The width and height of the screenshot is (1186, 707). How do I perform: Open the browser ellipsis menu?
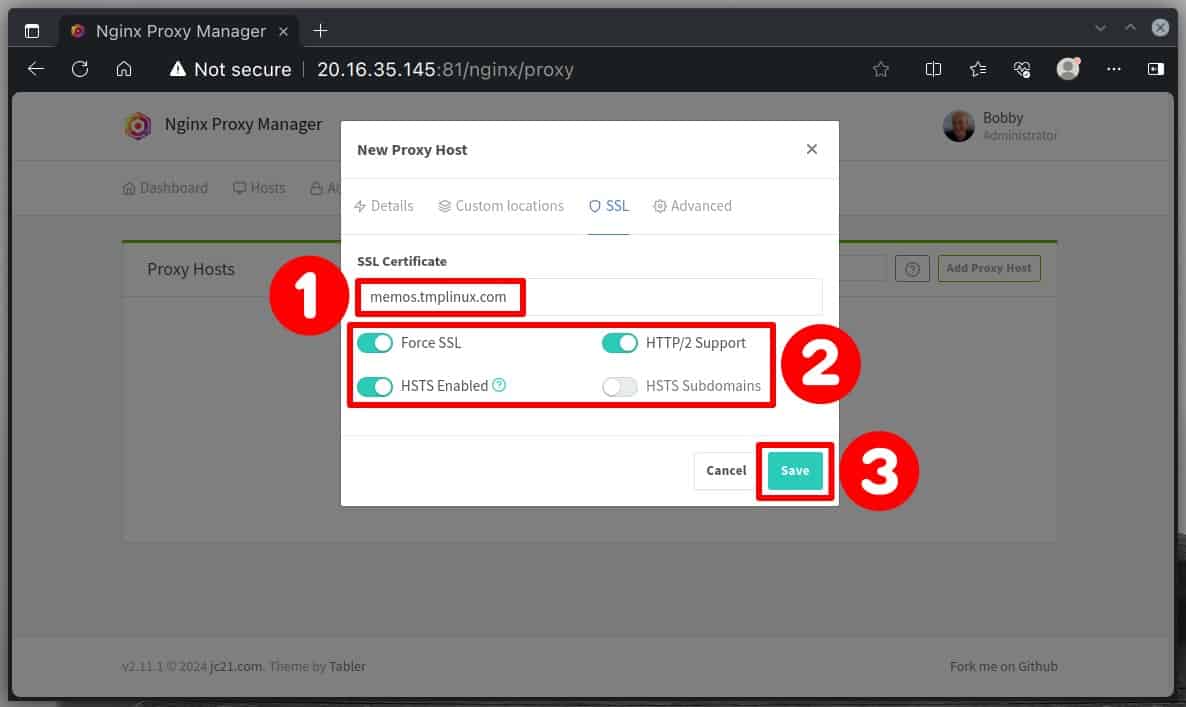tap(1113, 69)
